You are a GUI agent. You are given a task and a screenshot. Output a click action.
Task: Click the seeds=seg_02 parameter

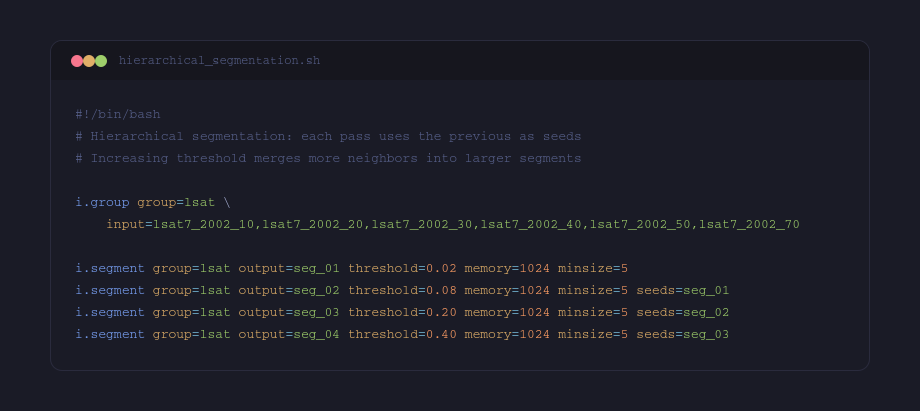point(683,312)
